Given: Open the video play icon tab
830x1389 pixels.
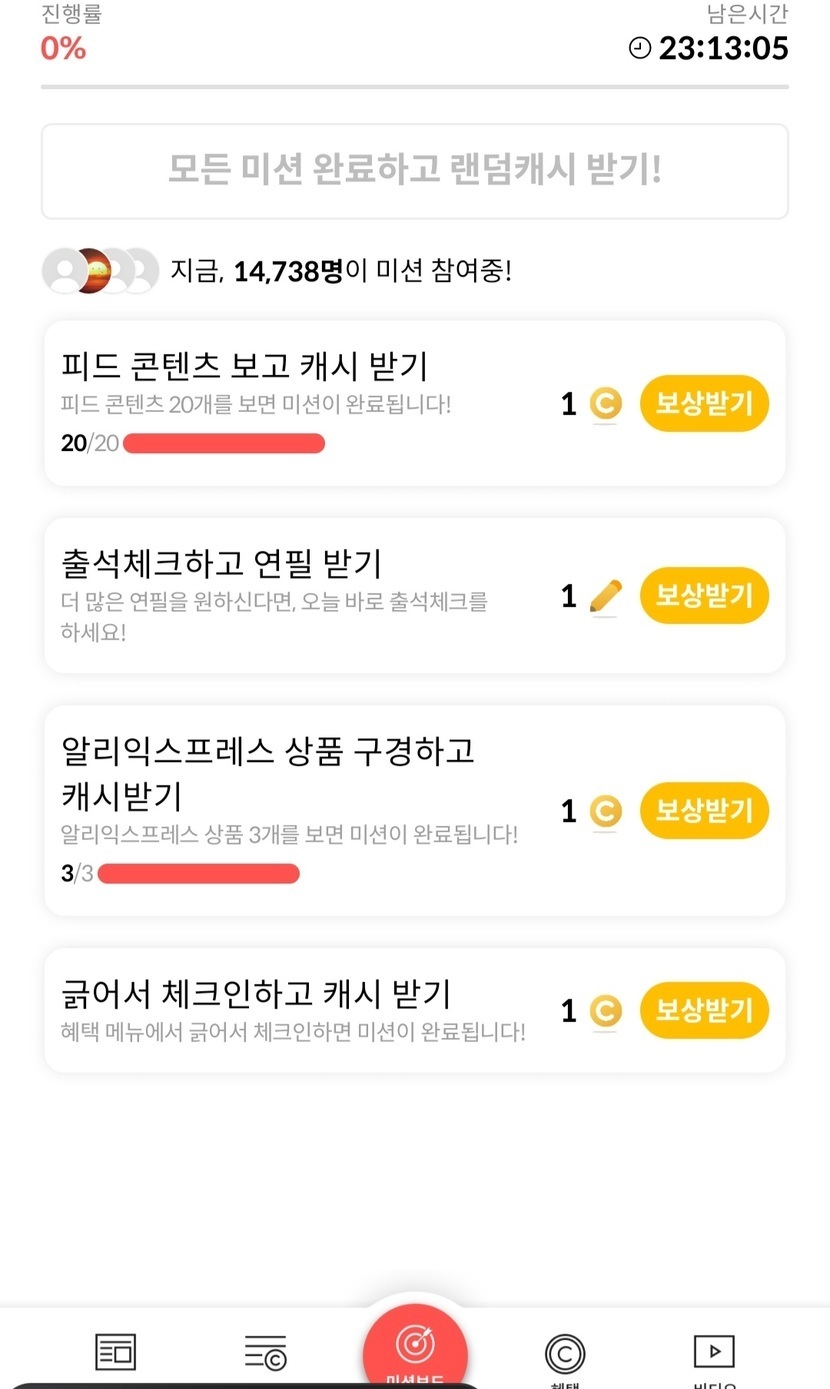Looking at the screenshot, I should [x=714, y=1352].
